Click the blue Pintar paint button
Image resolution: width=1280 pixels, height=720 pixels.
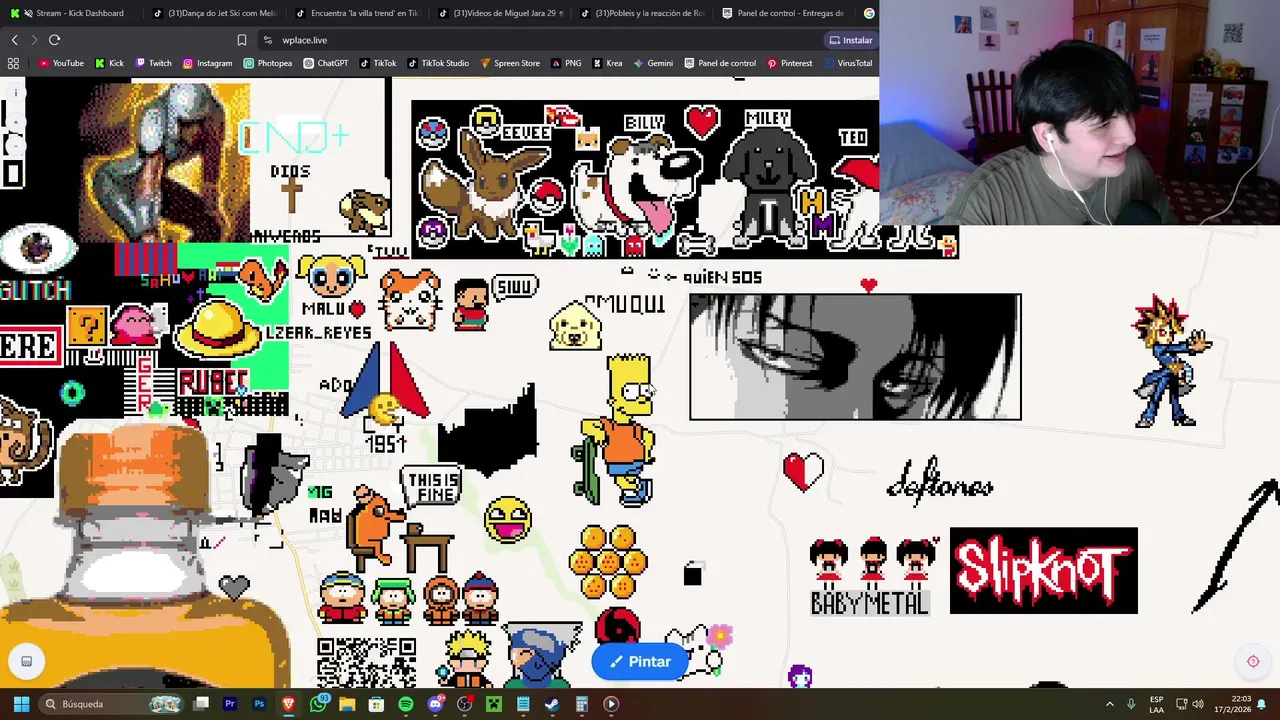(640, 661)
